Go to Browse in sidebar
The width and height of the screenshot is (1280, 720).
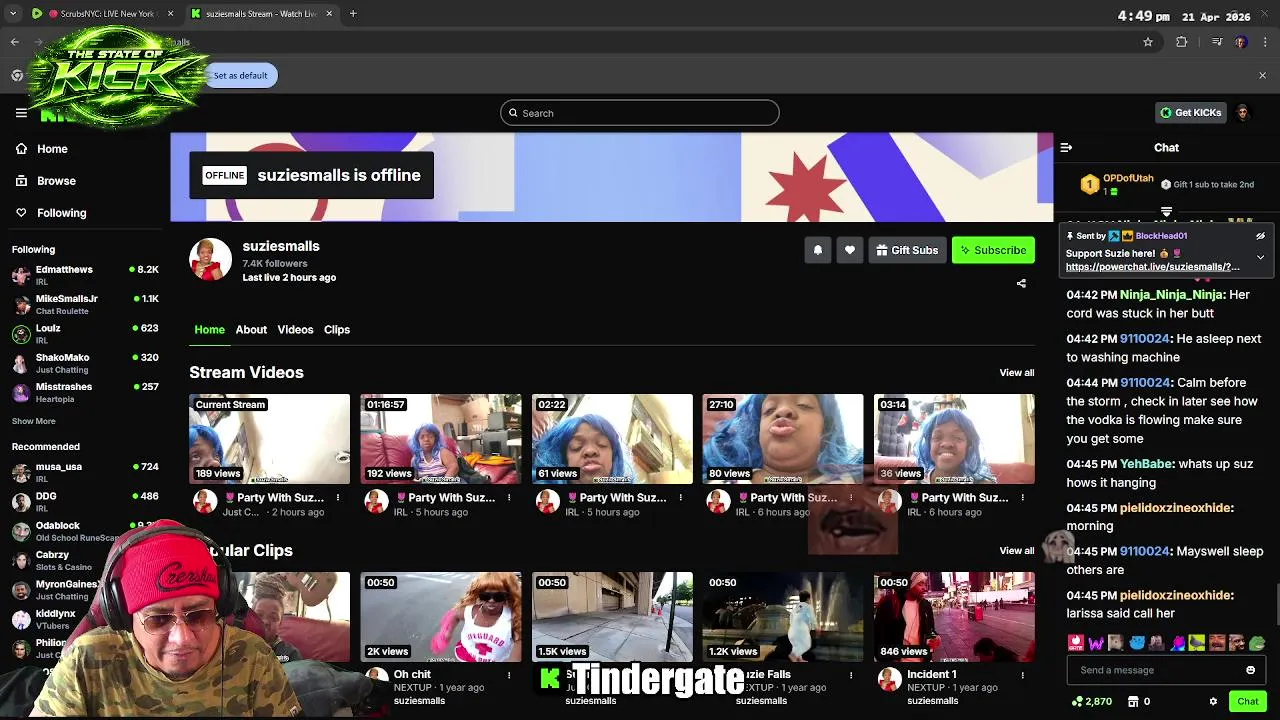[56, 181]
